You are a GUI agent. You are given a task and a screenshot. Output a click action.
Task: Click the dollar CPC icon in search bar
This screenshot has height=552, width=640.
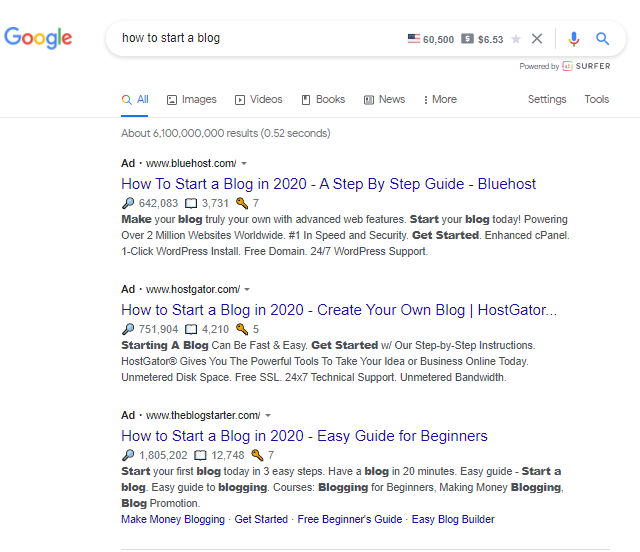[x=467, y=39]
